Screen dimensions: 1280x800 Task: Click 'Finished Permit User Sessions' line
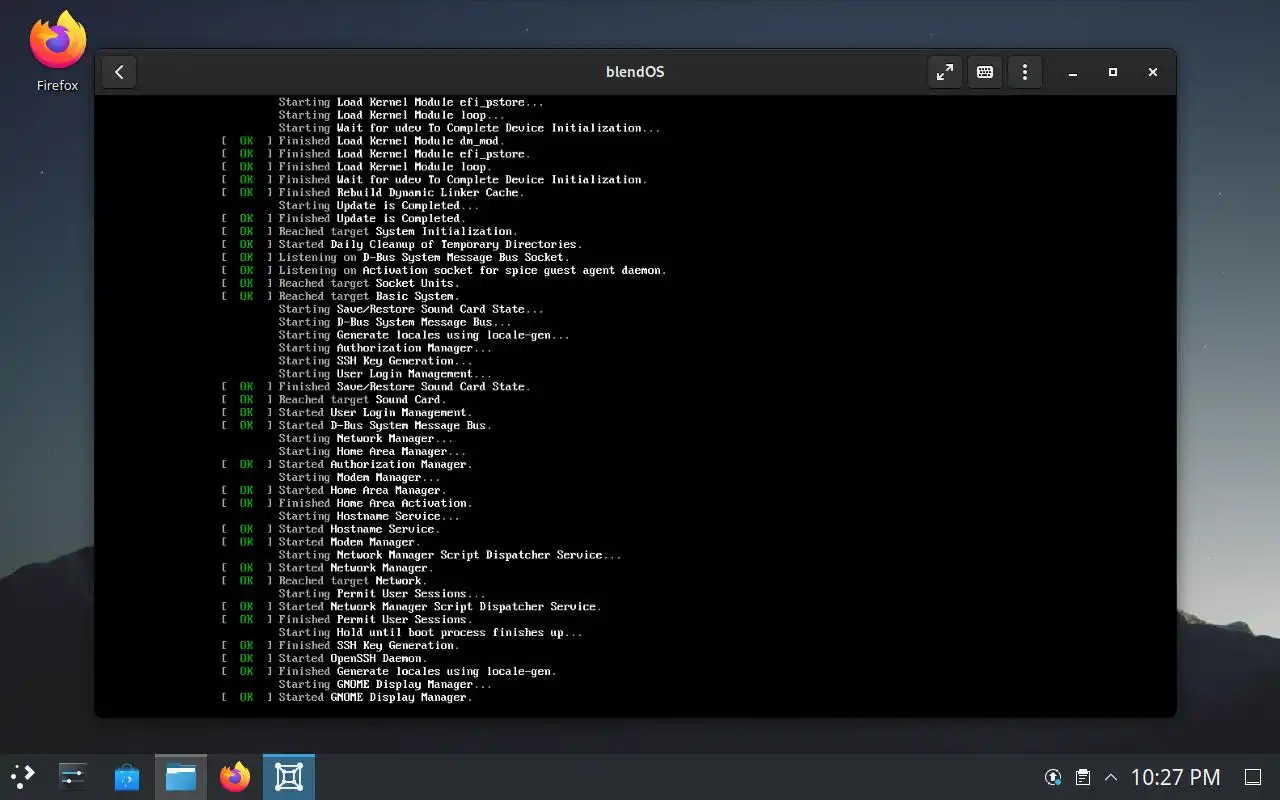tap(346, 619)
